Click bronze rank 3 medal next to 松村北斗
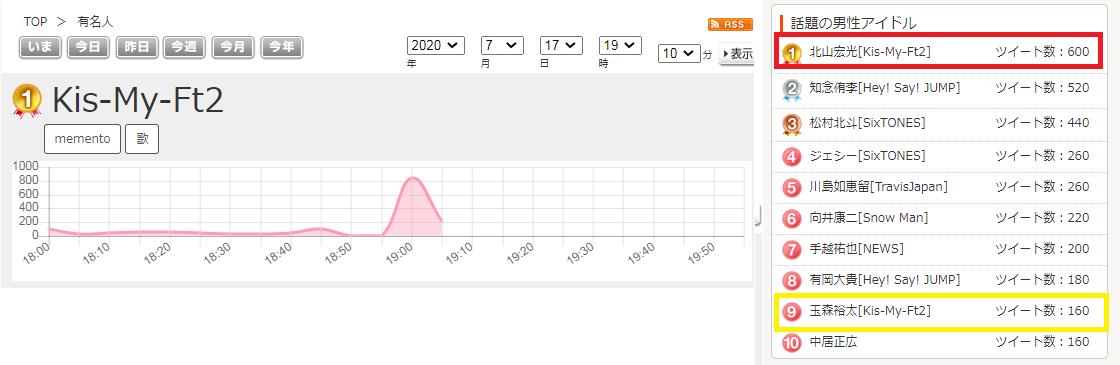The image size is (1120, 365). point(791,124)
